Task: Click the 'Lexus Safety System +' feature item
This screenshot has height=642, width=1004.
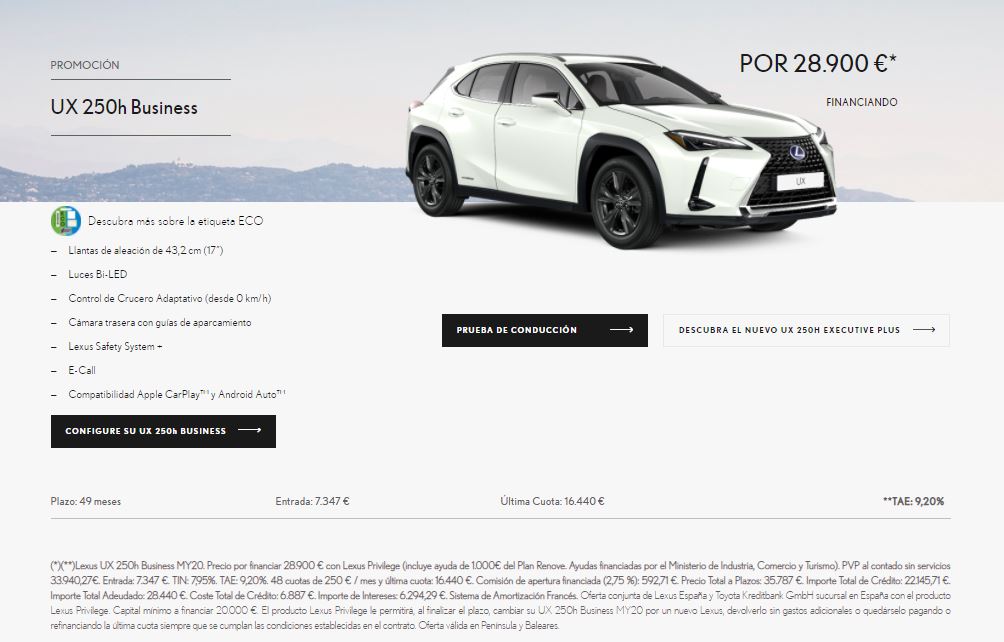Action: [x=115, y=347]
